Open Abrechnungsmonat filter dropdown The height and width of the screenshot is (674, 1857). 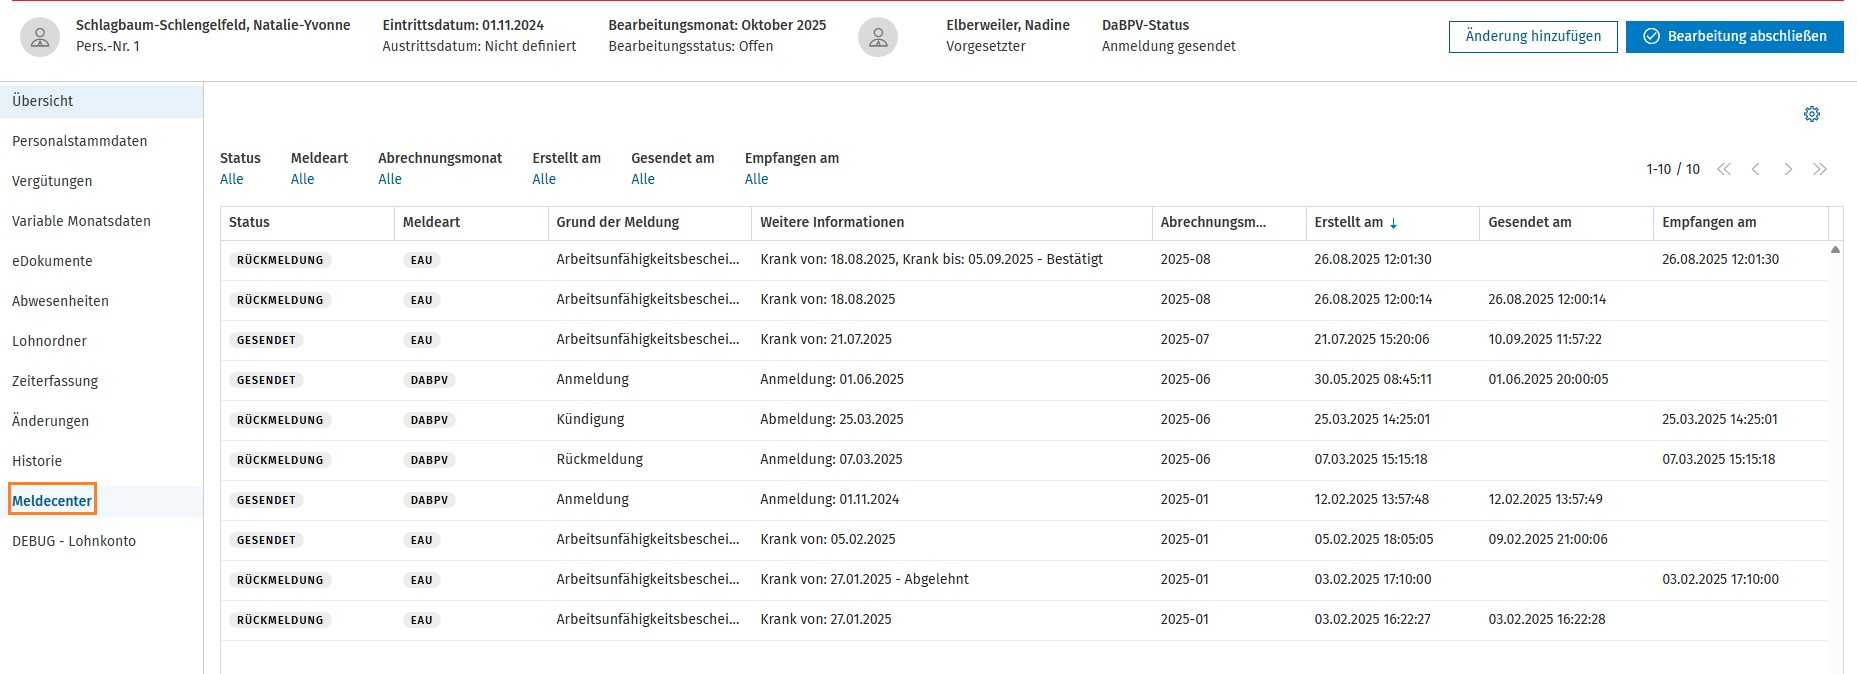tap(389, 179)
